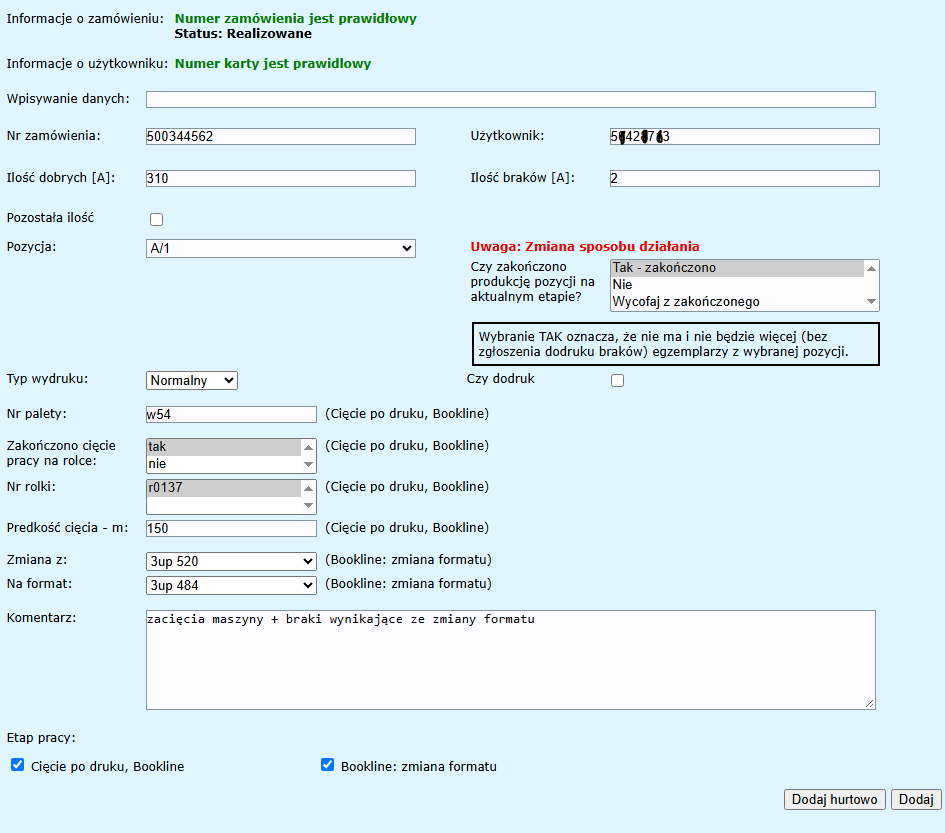Click the Użytkownik input field
945x833 pixels.
(x=744, y=136)
